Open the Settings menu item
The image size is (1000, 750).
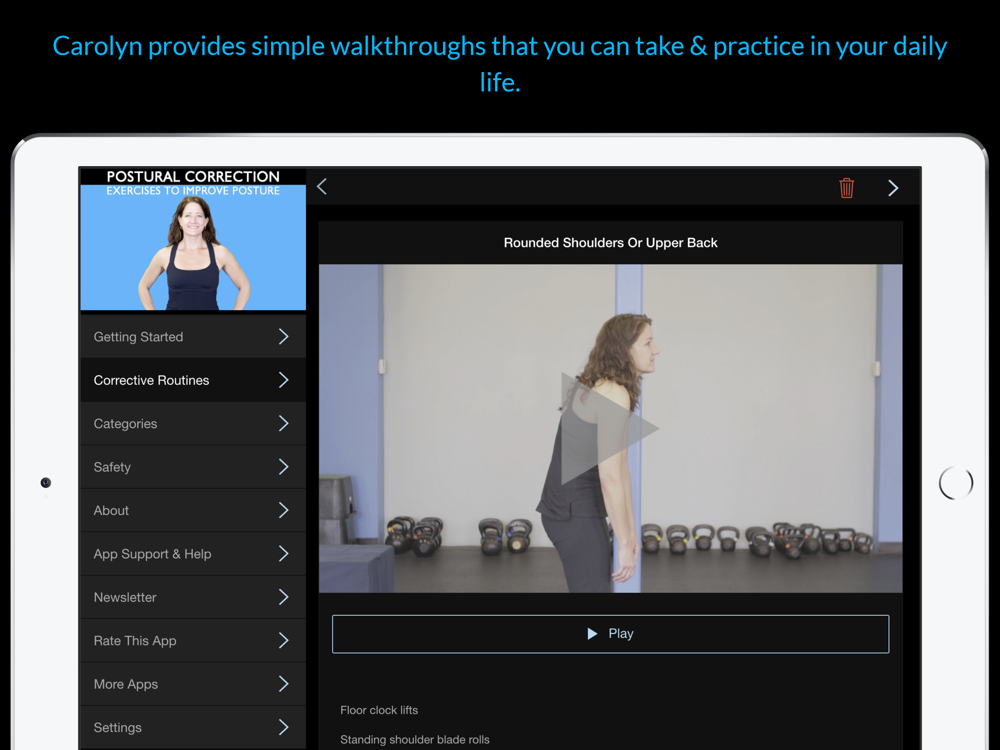[193, 727]
